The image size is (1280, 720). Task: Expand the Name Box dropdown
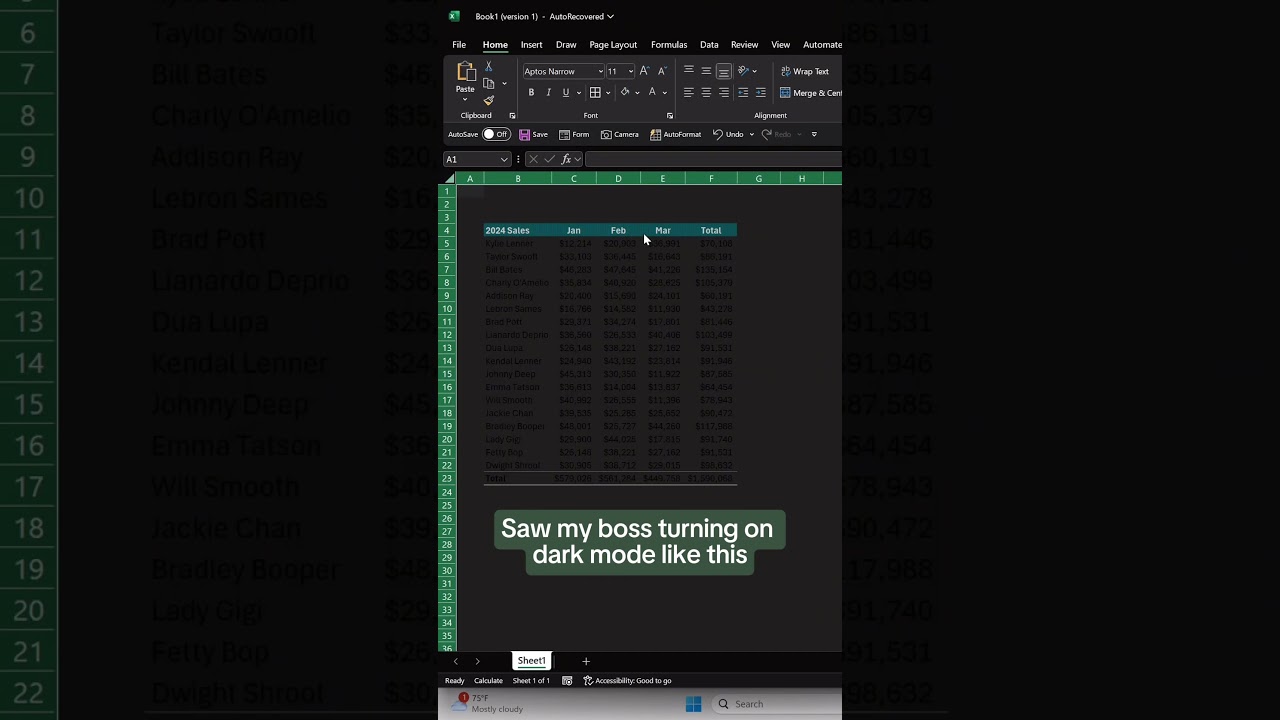[x=504, y=159]
